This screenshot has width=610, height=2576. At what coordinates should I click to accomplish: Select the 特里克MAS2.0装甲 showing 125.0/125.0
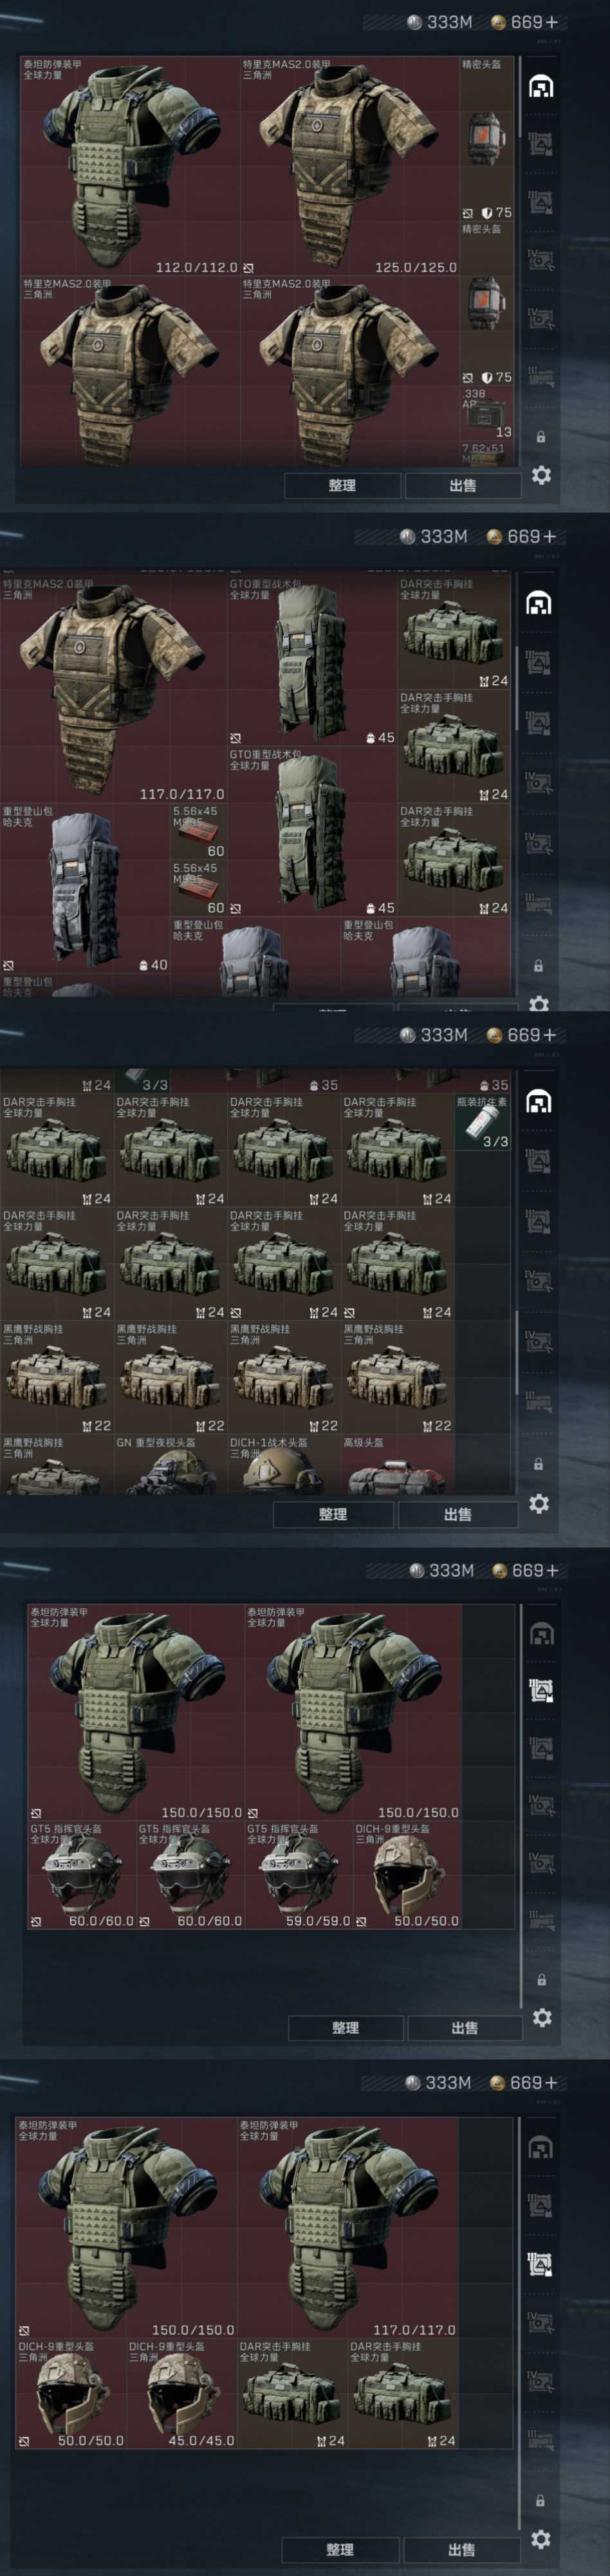[x=349, y=166]
